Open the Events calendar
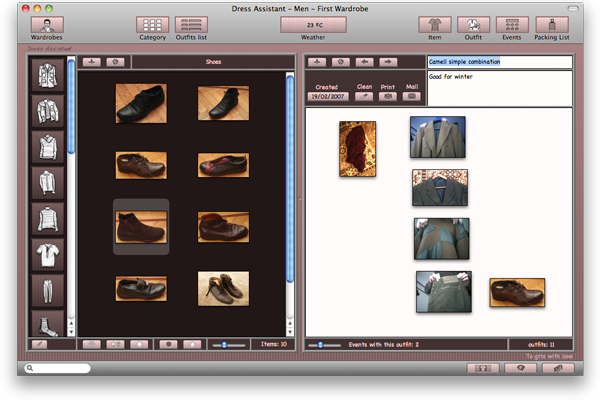 pyautogui.click(x=511, y=25)
